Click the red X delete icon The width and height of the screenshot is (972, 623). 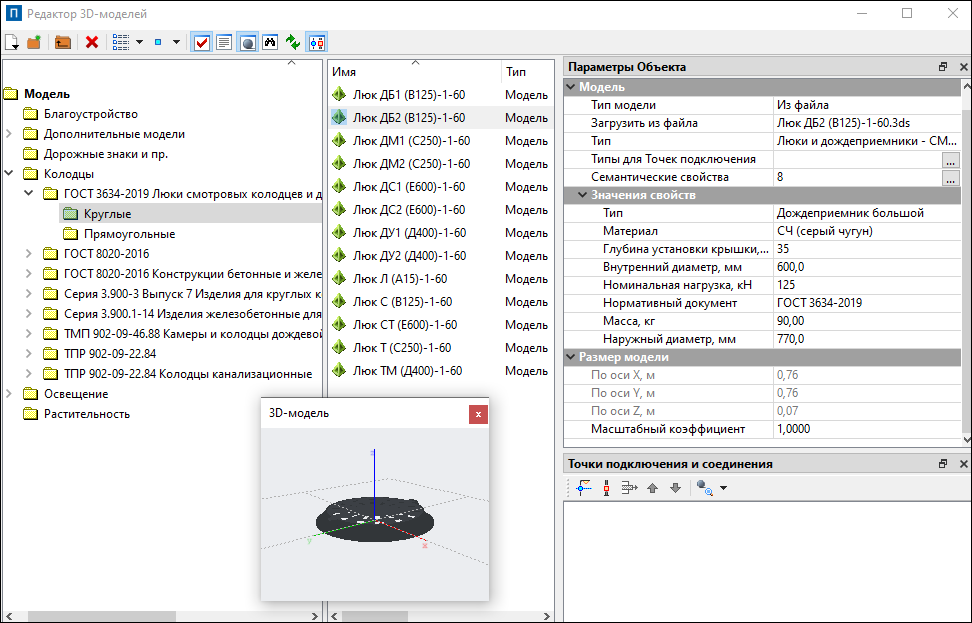(92, 42)
